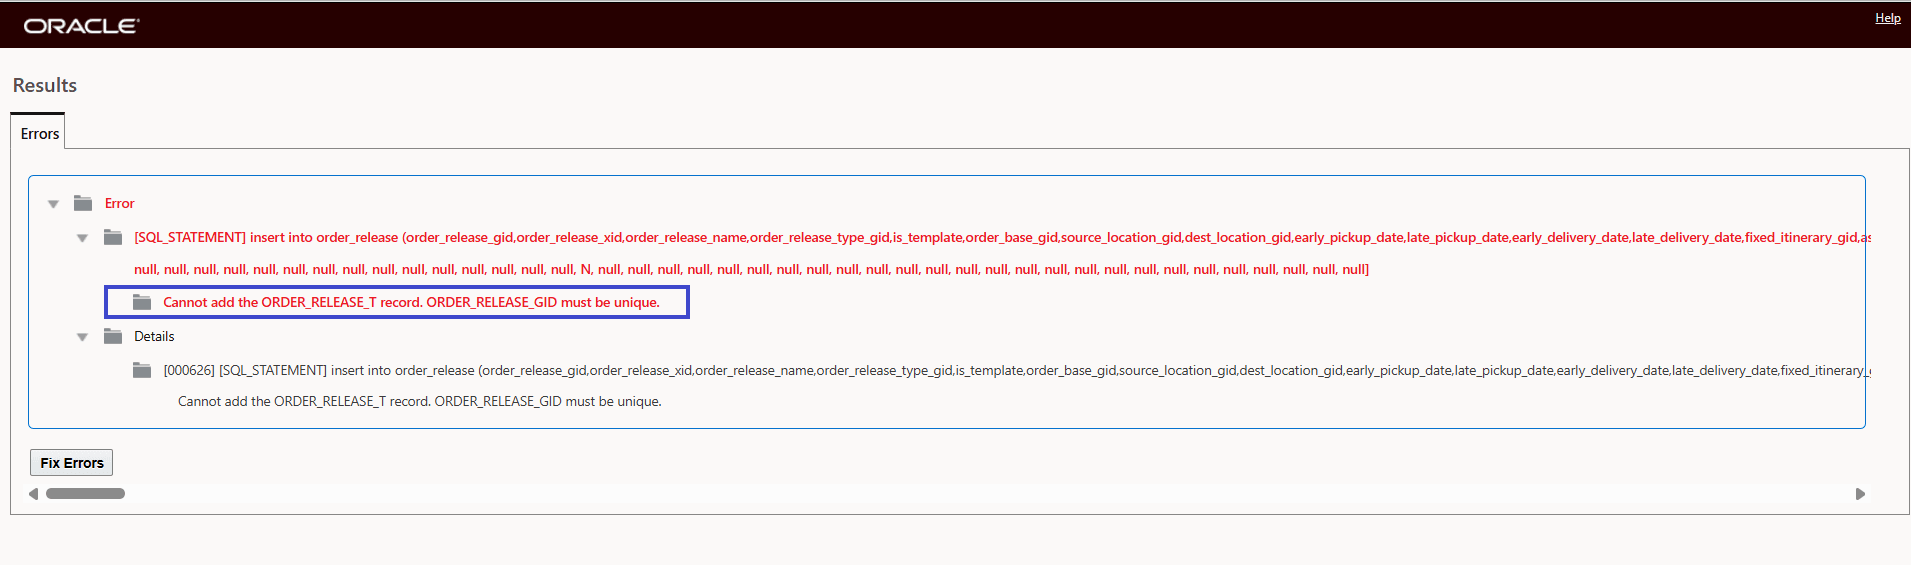This screenshot has height=565, width=1911.
Task: Select the [000626] SQL_STATEMENT detail row
Action: (1017, 370)
